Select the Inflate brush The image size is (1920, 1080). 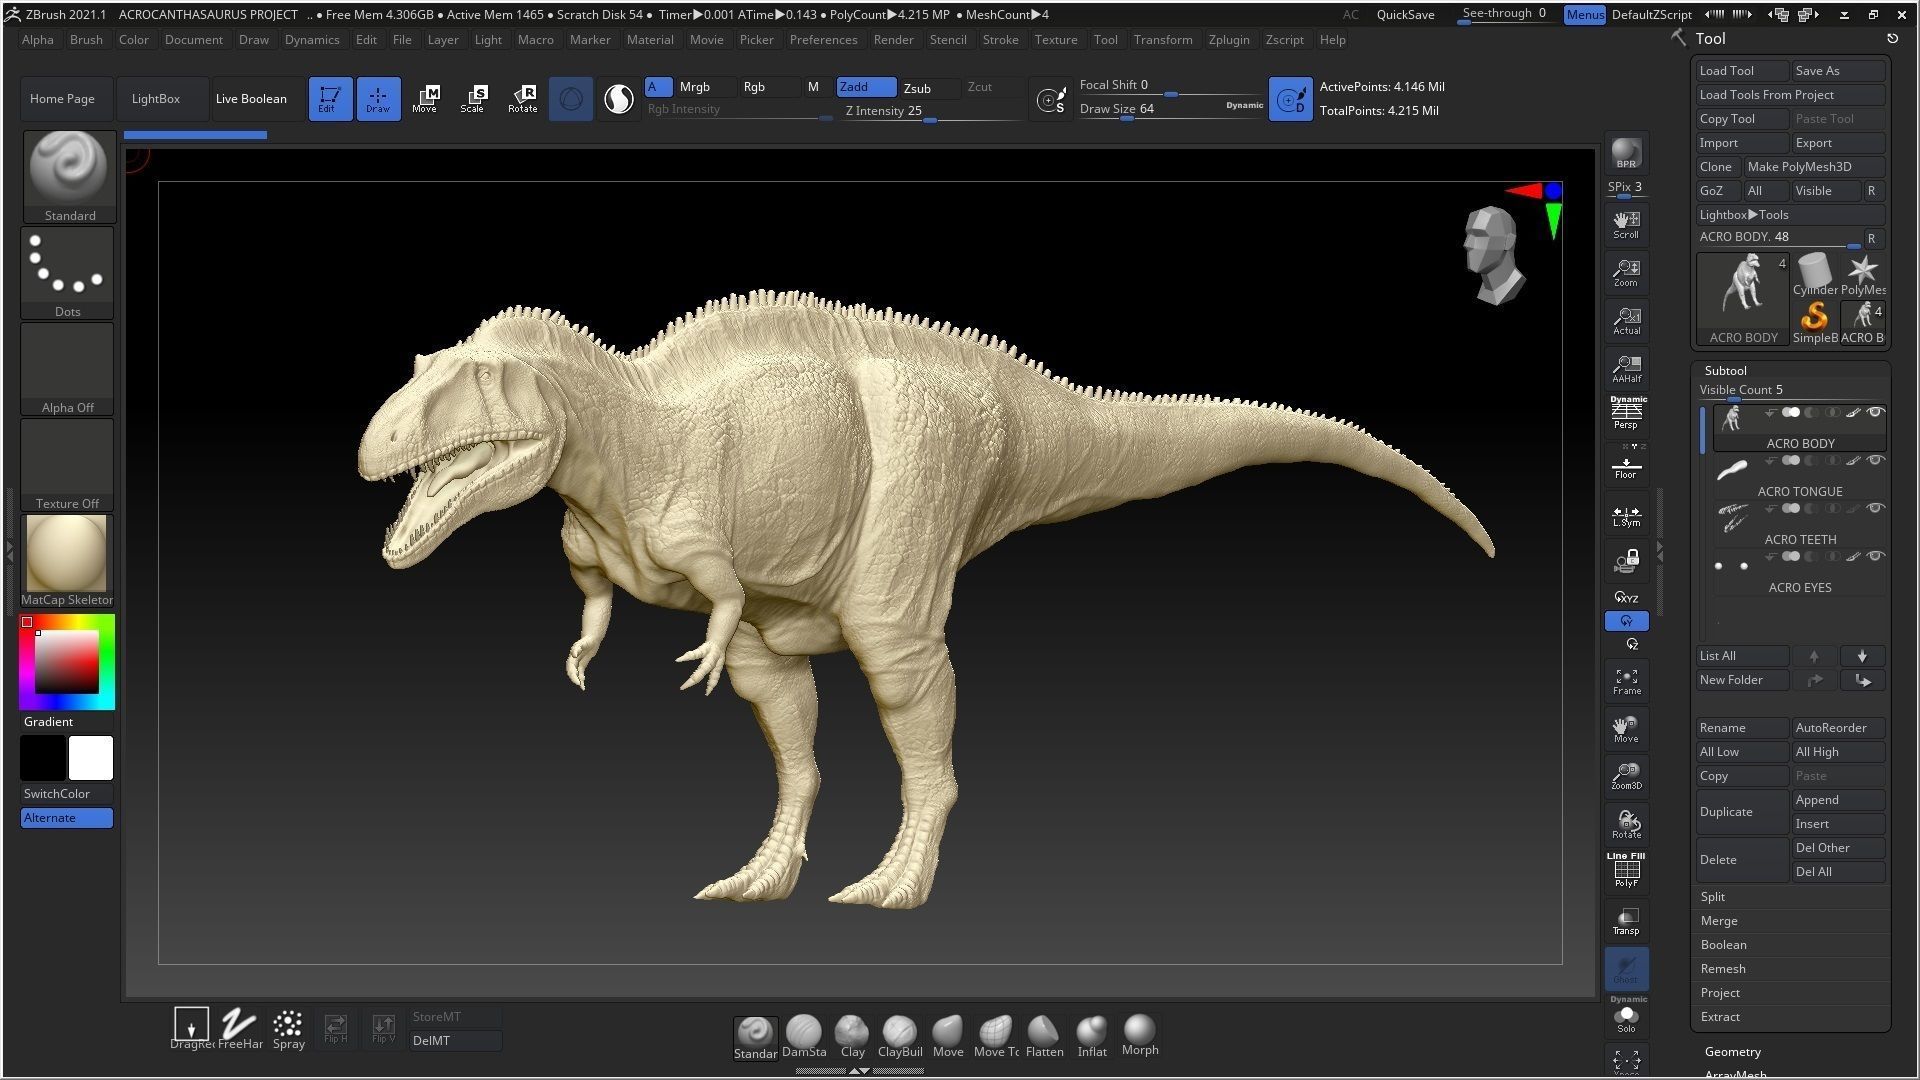pos(1092,1036)
